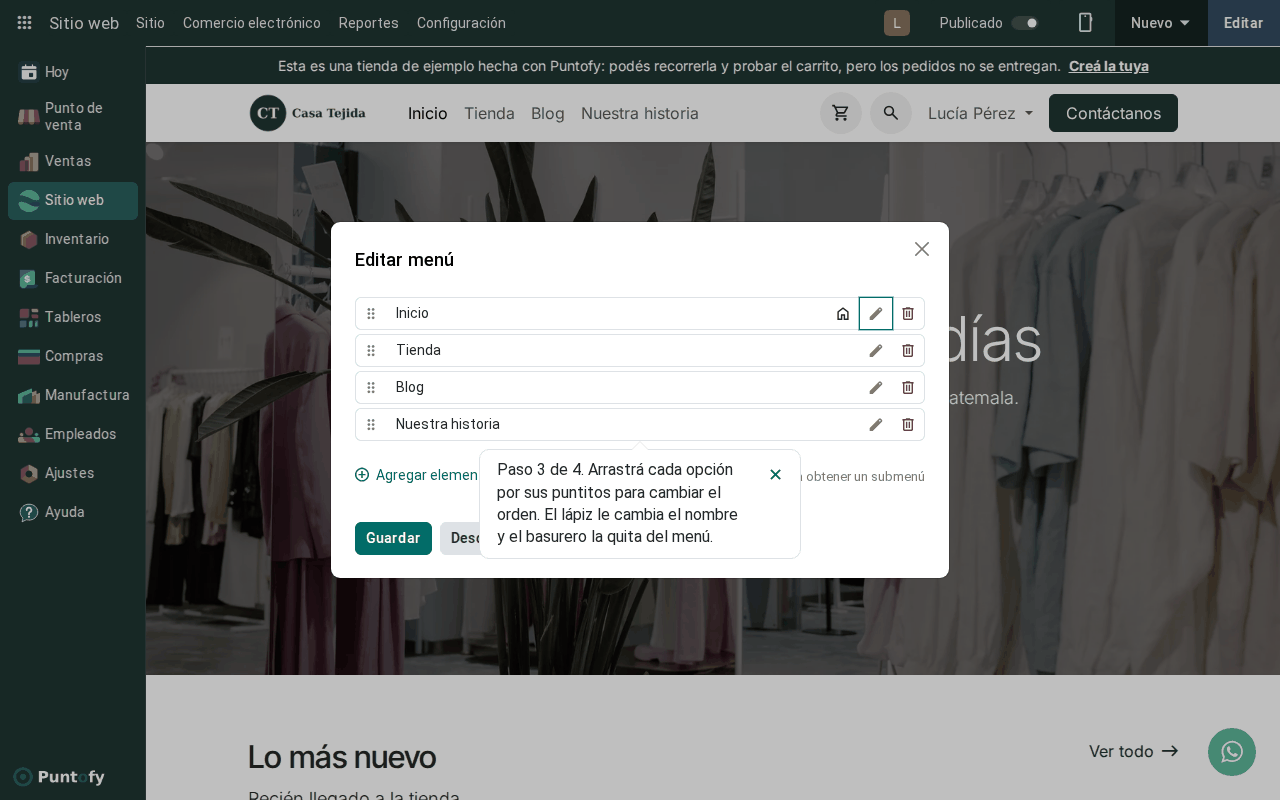The image size is (1280, 800).
Task: Click the home icon on Inicio row
Action: point(843,313)
